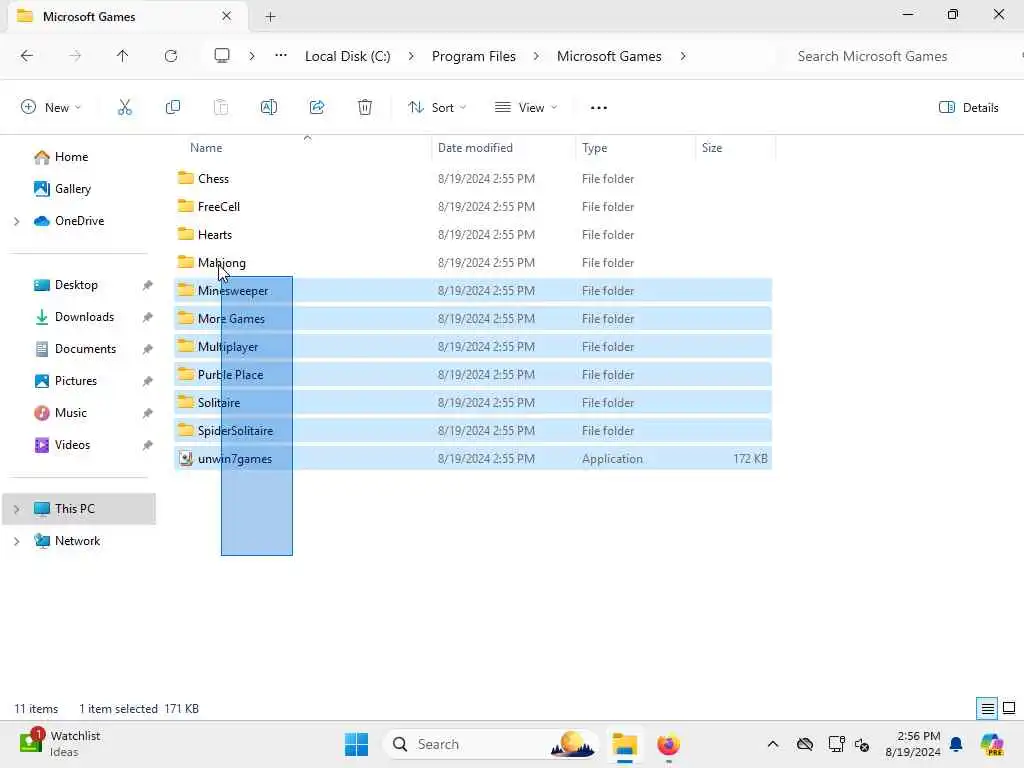Open a new tab with plus button
This screenshot has width=1024, height=768.
270,17
